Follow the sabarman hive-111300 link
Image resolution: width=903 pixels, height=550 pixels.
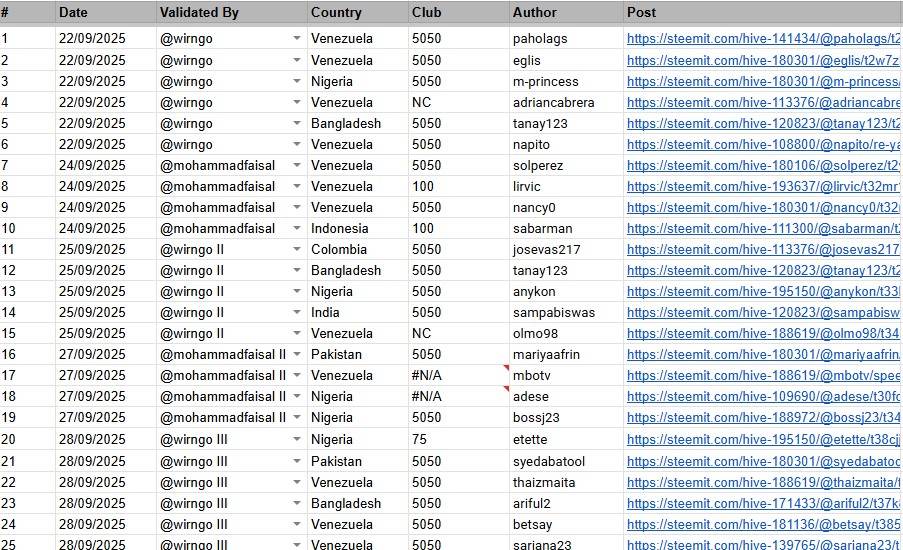[763, 229]
